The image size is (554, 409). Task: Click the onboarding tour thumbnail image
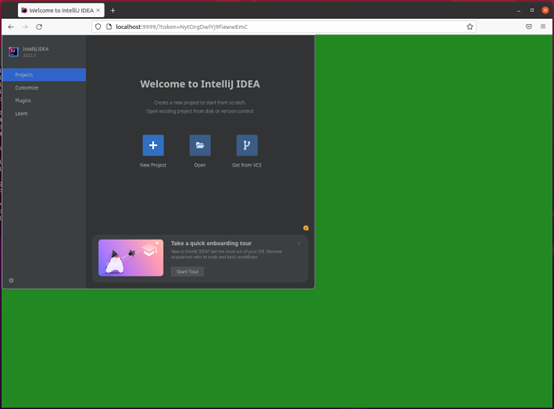click(131, 258)
